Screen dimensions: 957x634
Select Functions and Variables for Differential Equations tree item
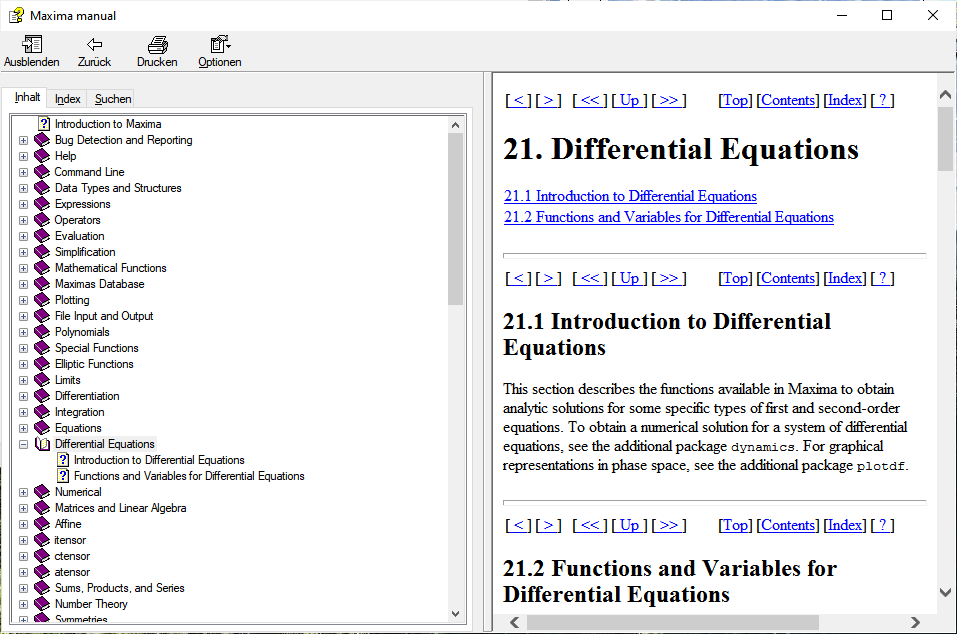point(189,476)
